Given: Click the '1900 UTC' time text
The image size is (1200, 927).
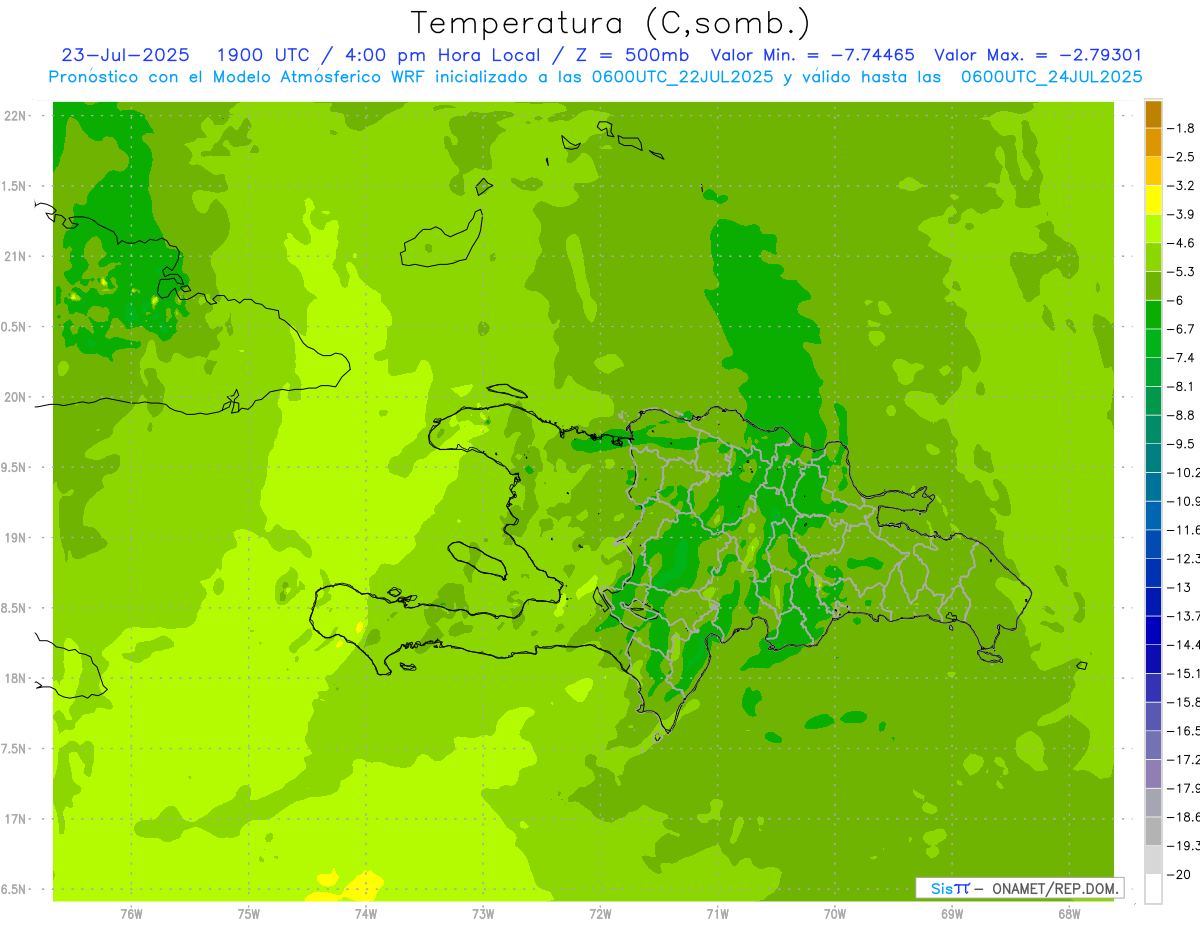Looking at the screenshot, I should (263, 55).
